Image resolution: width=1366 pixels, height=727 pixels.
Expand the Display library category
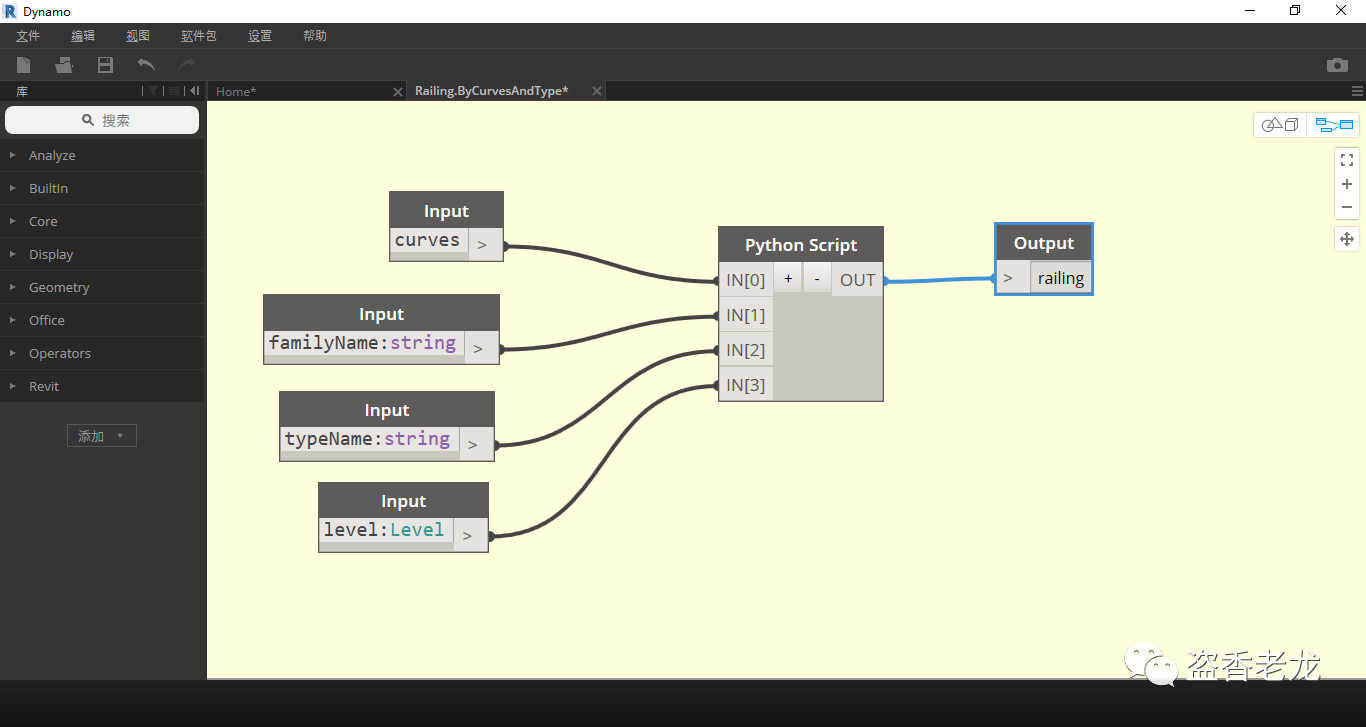point(102,254)
